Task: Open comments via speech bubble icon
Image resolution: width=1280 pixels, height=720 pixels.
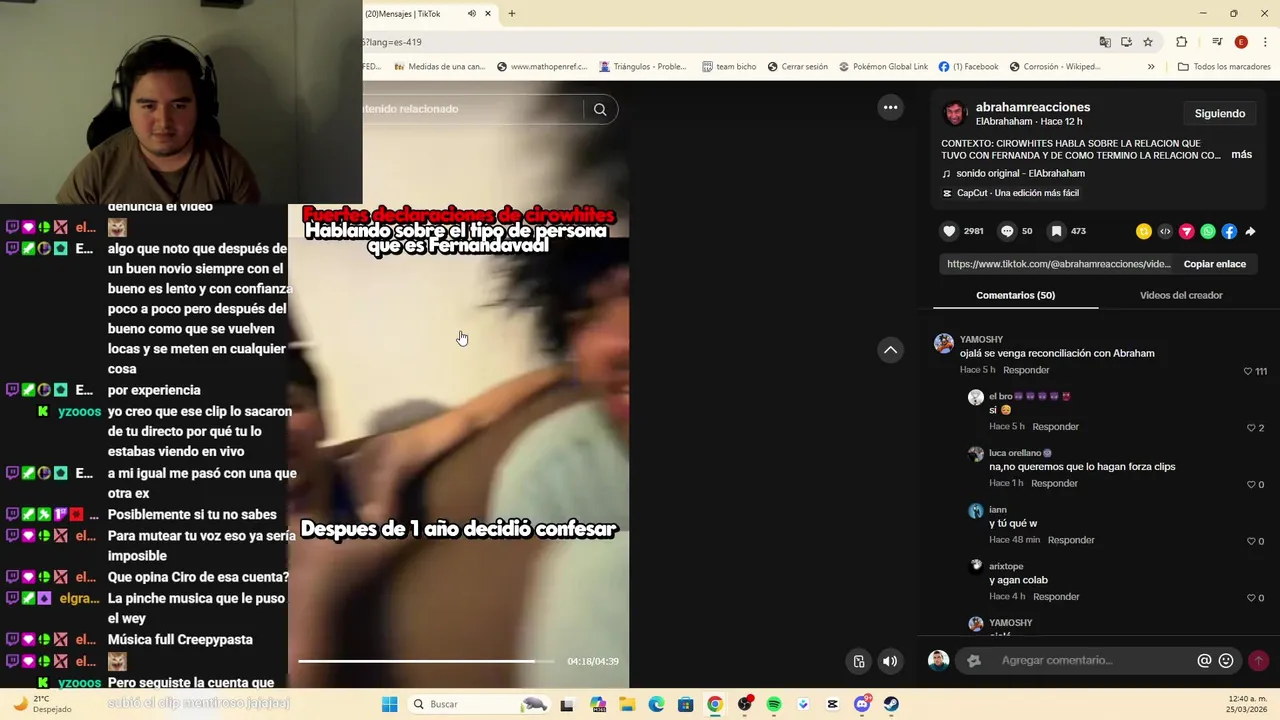Action: point(1007,231)
